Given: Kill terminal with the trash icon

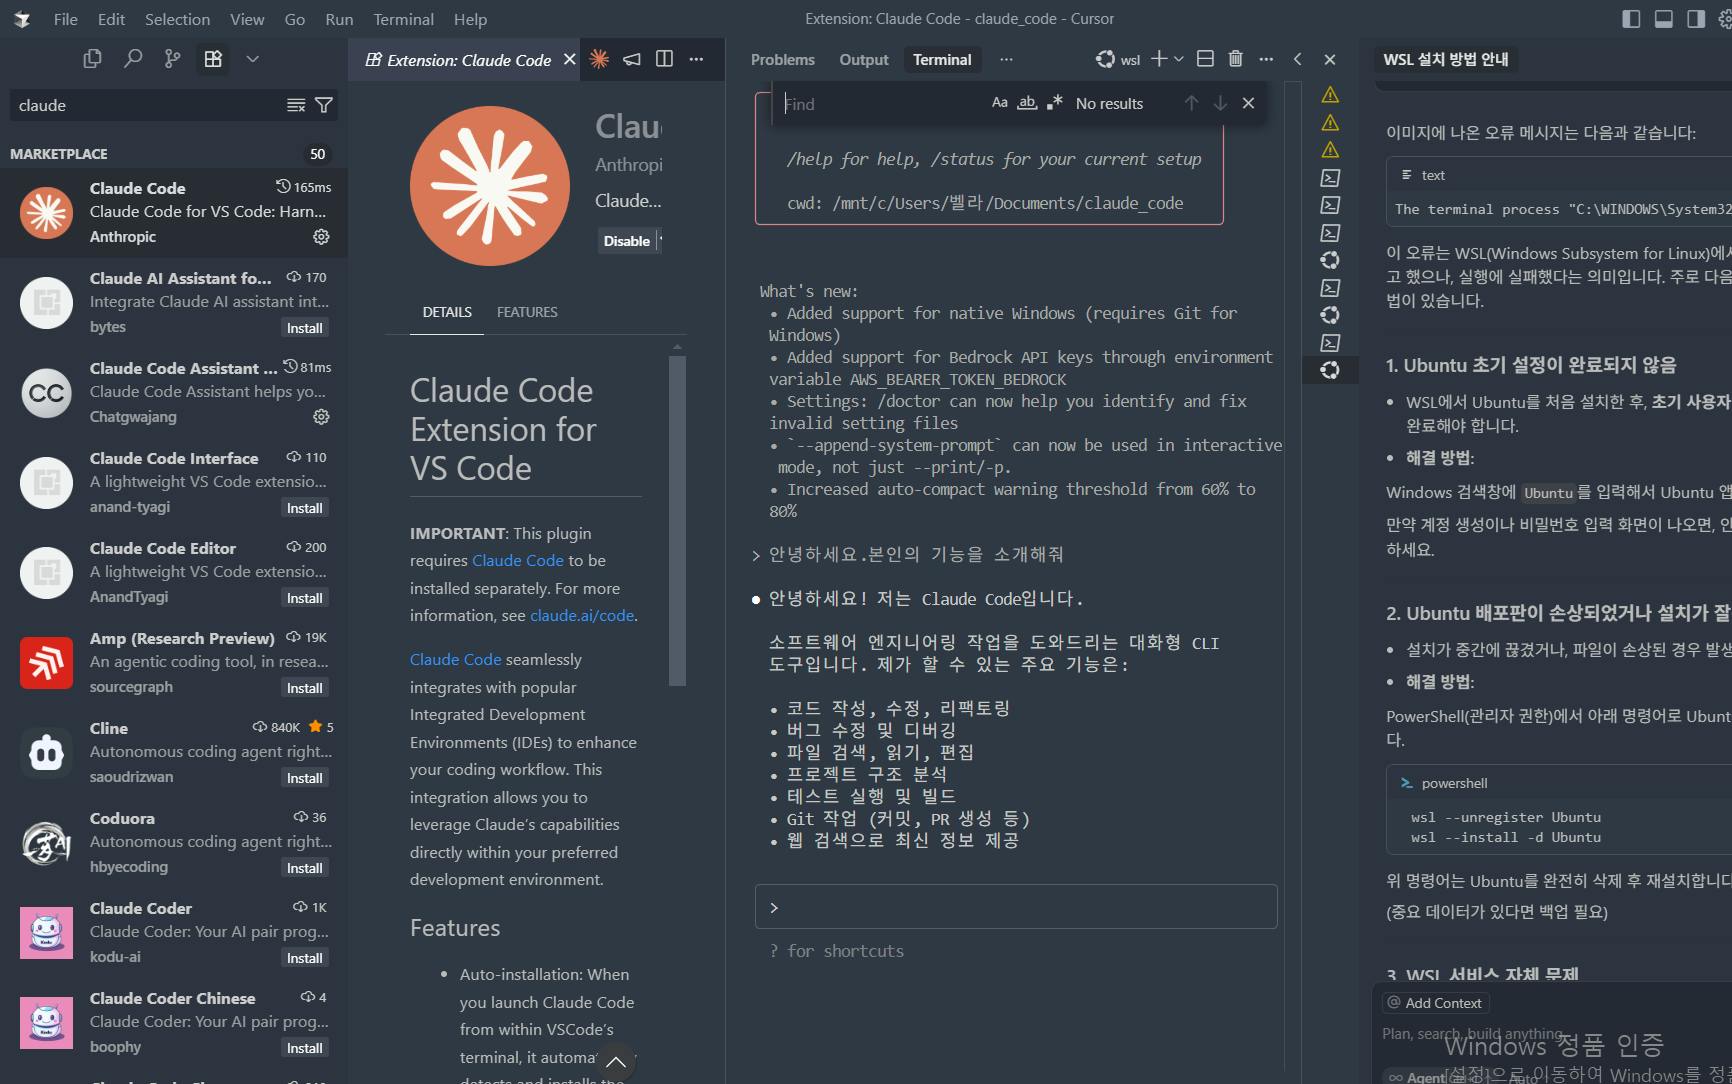Looking at the screenshot, I should pyautogui.click(x=1236, y=59).
